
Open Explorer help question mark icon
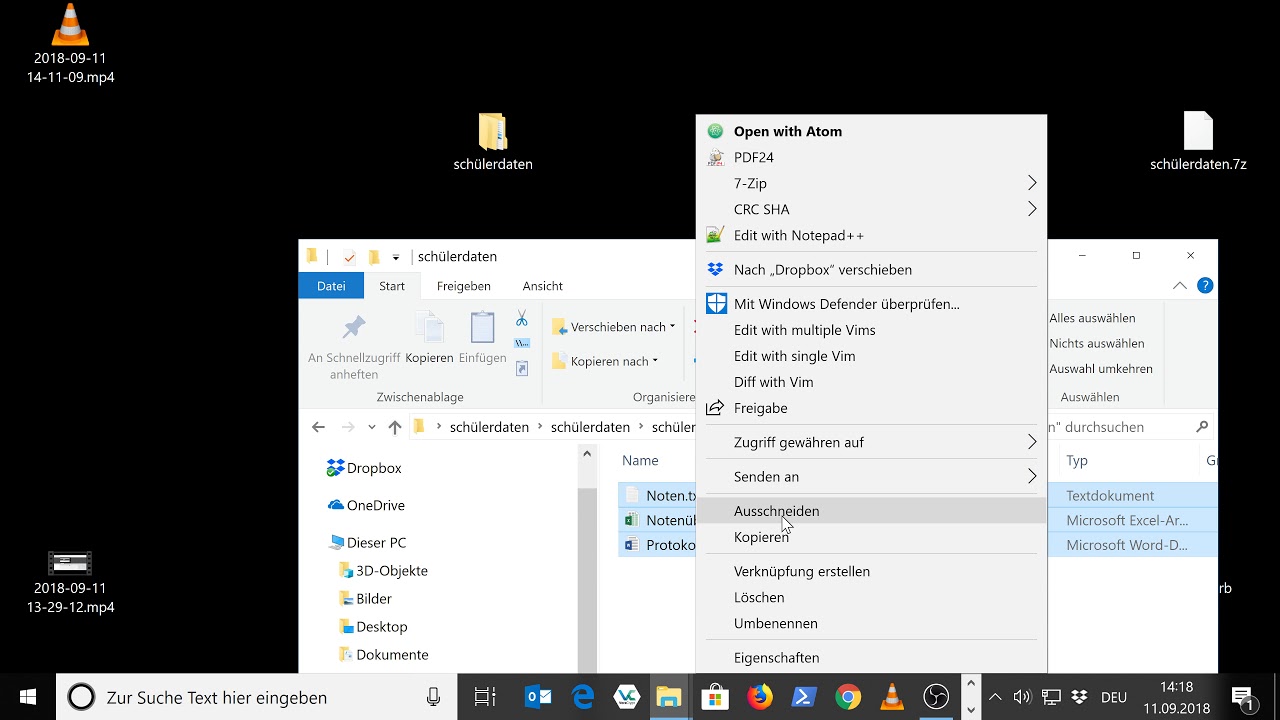point(1205,285)
